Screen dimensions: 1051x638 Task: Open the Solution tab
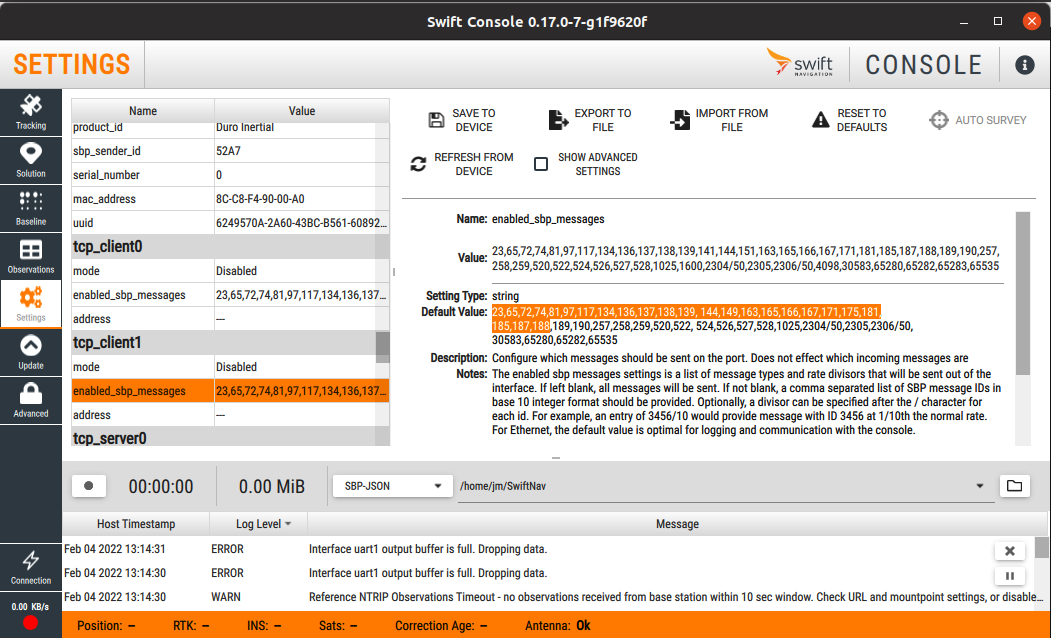pos(31,160)
